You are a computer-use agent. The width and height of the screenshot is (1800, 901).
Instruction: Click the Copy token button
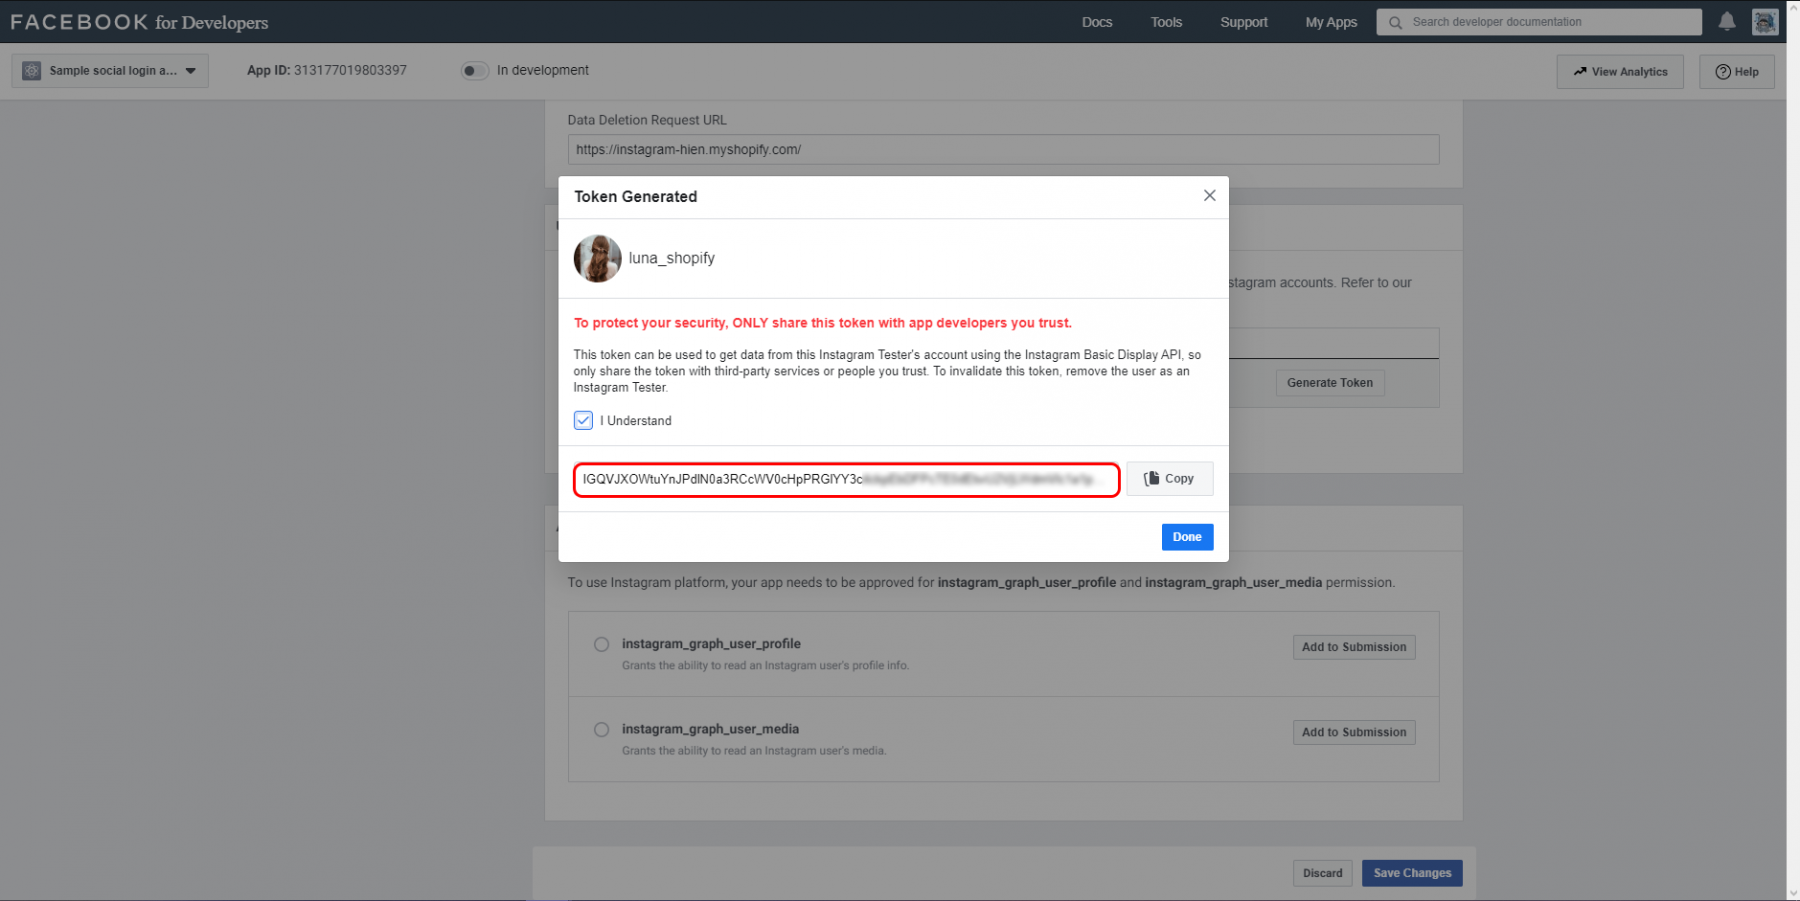[x=1170, y=478]
